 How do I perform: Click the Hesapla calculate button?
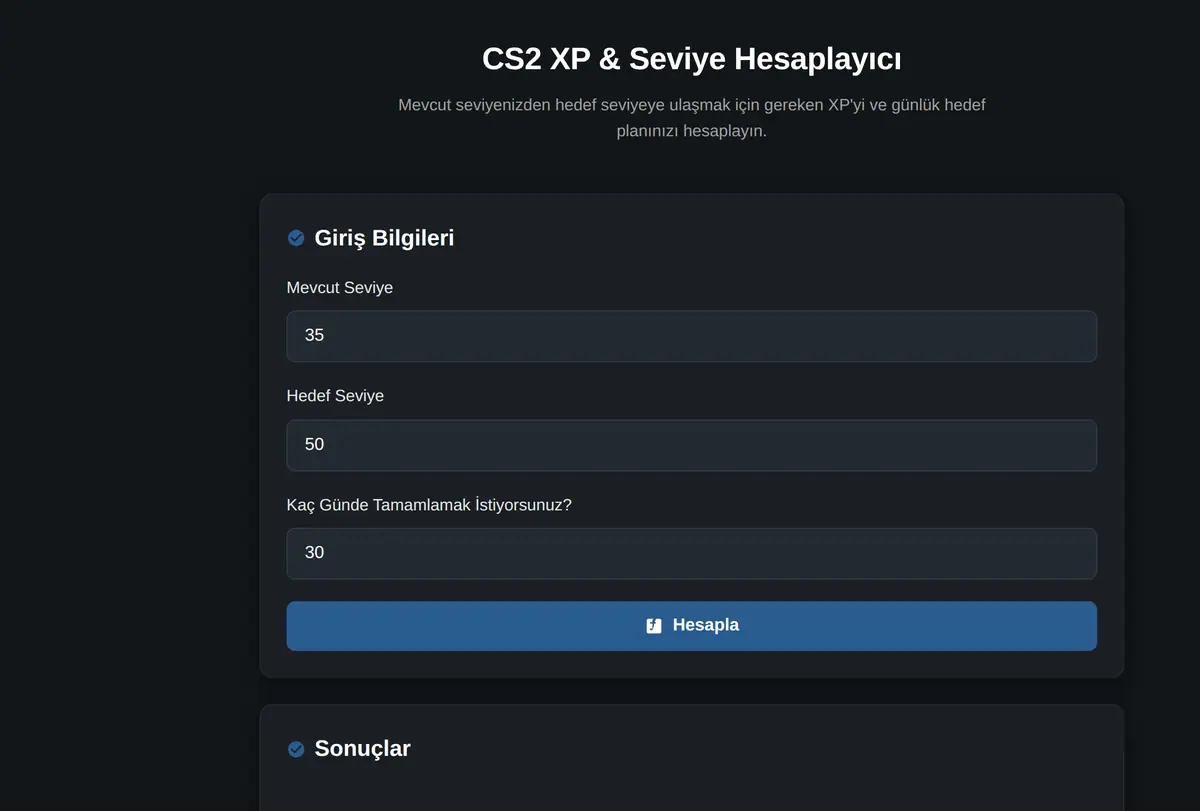(x=691, y=626)
